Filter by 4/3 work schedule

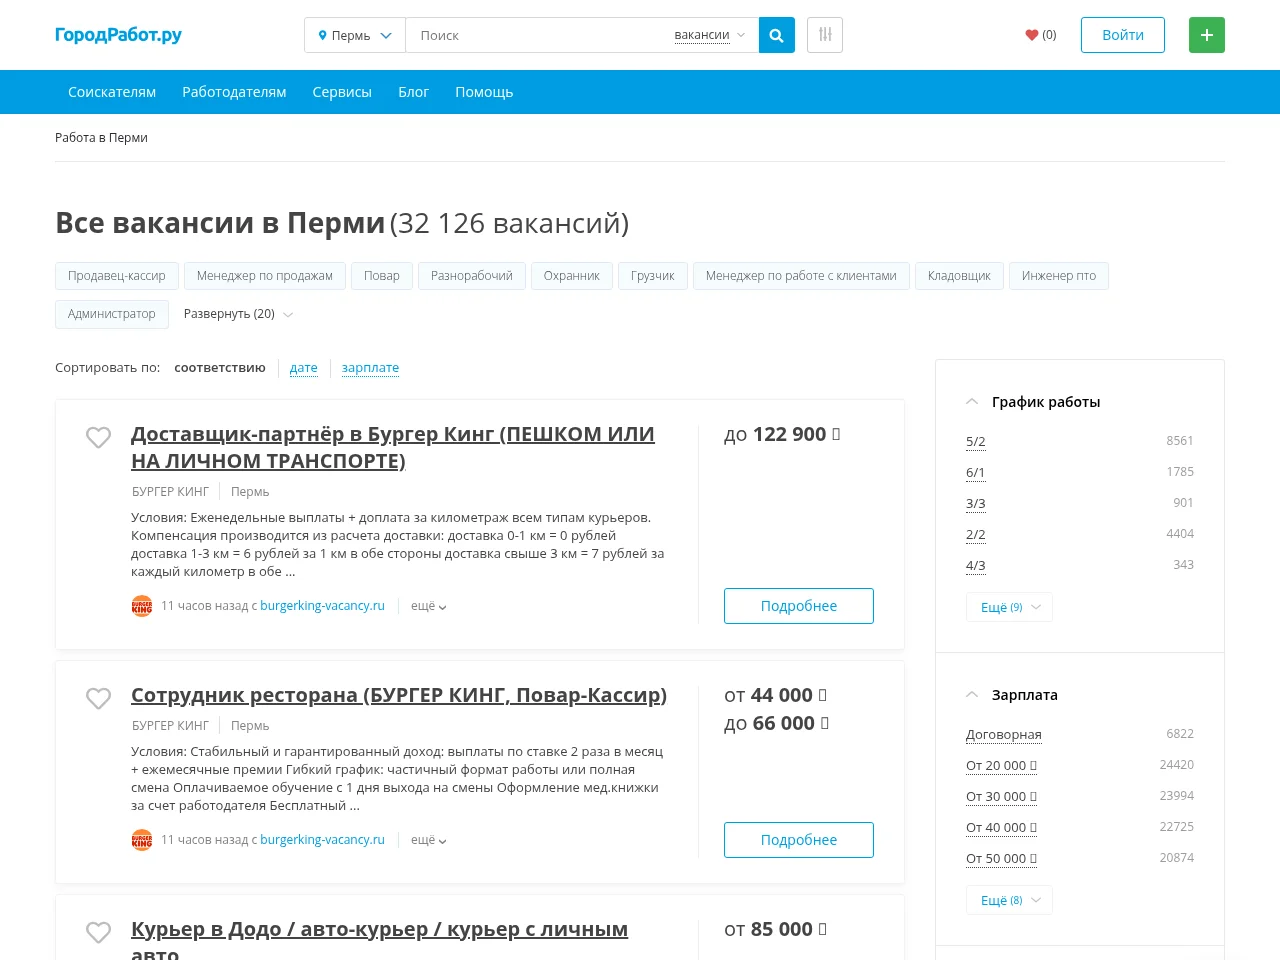[x=976, y=565]
